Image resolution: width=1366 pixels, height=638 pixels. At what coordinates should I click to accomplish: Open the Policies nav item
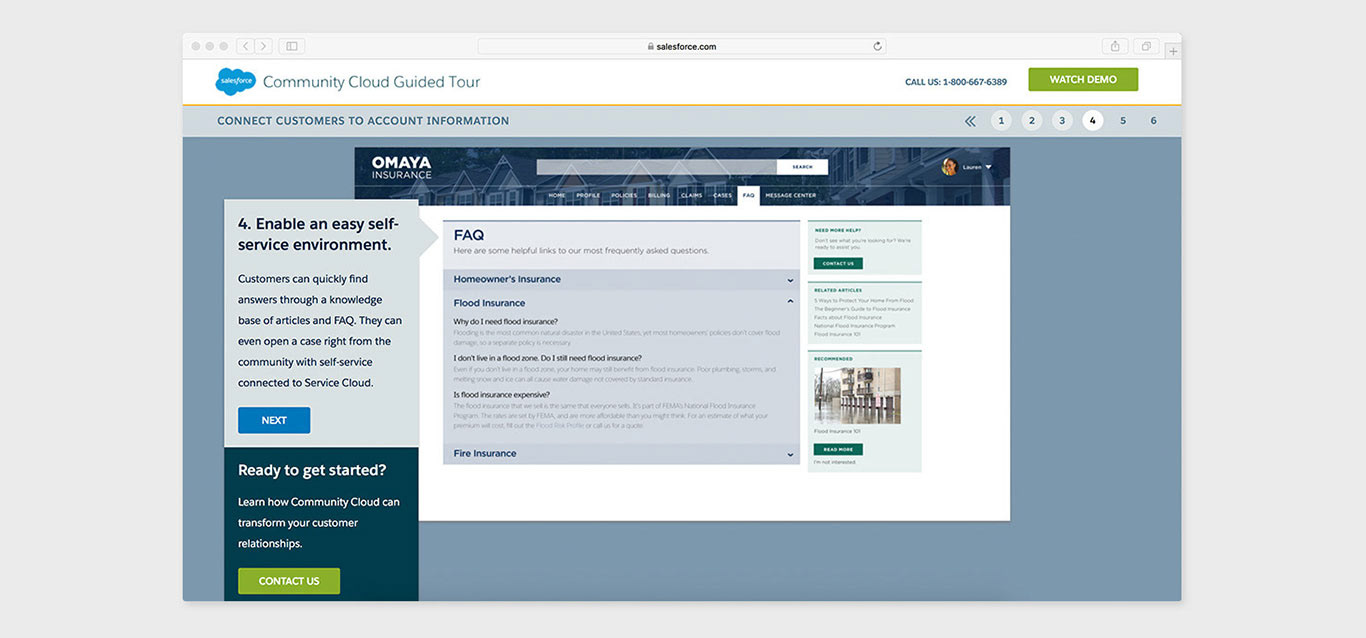click(x=624, y=196)
